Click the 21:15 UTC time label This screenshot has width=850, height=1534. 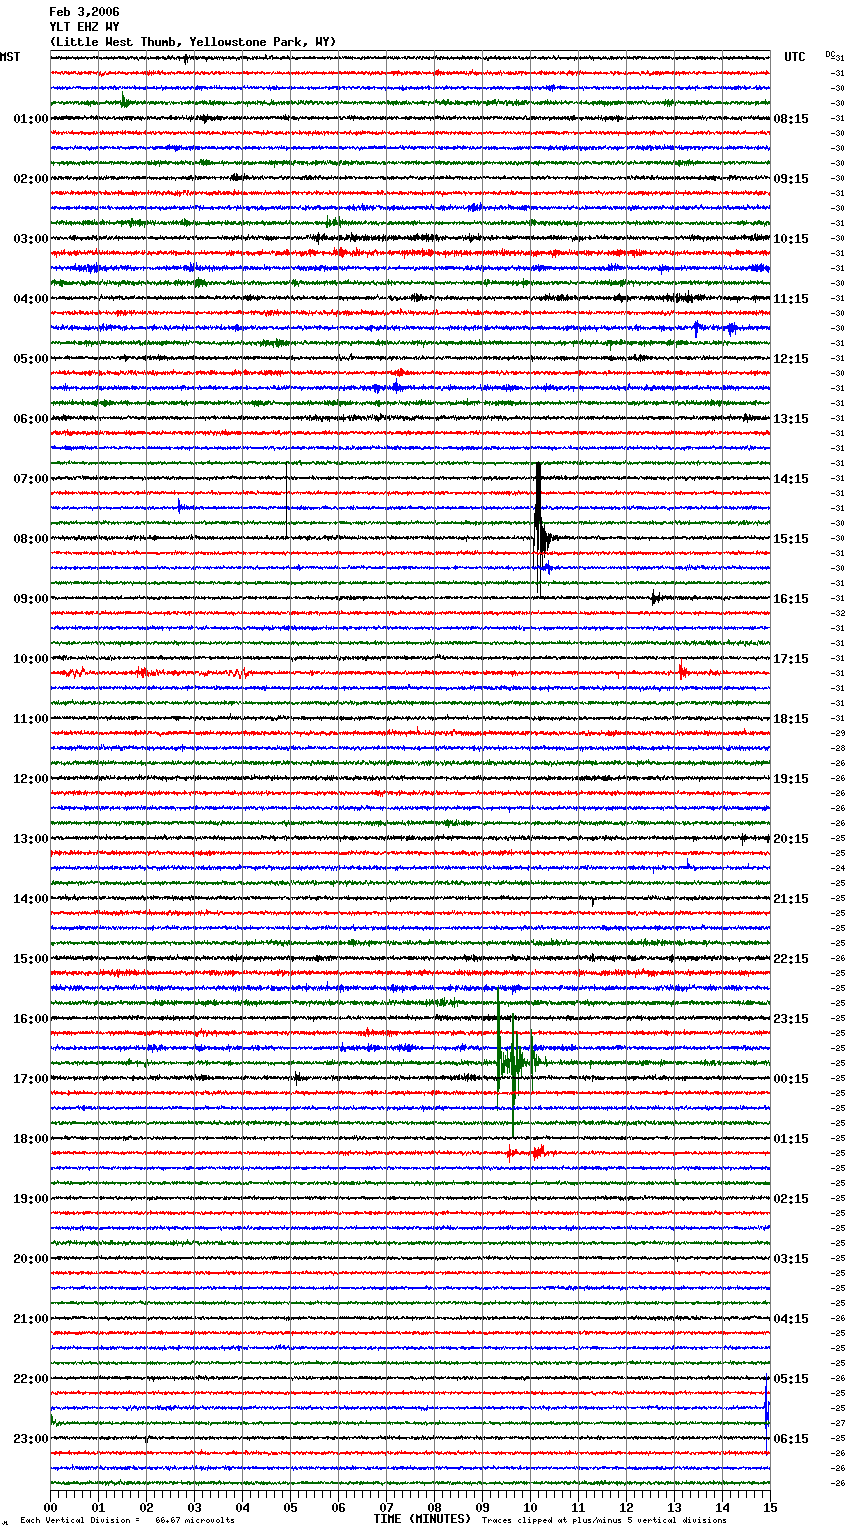tap(791, 899)
